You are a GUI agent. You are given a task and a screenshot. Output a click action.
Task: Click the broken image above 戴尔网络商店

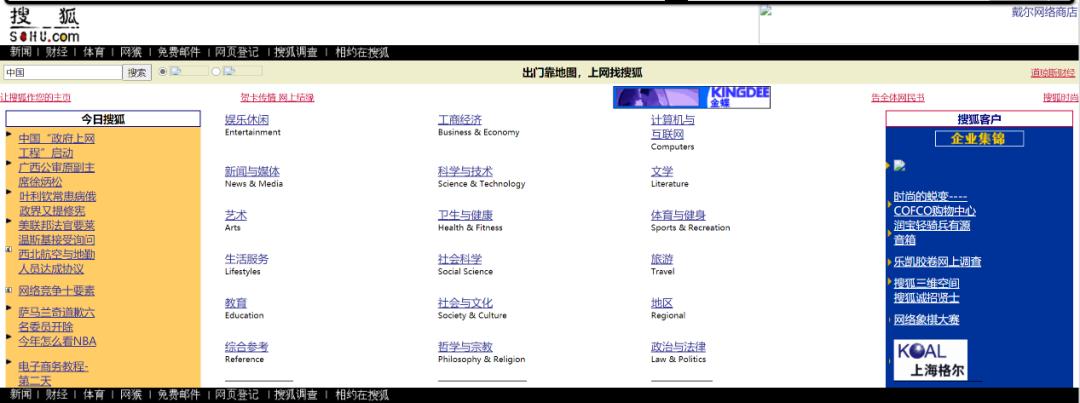pyautogui.click(x=765, y=11)
